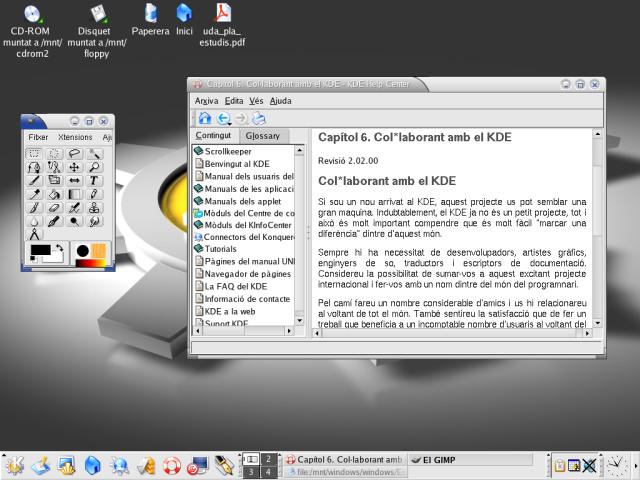This screenshot has height=480, width=640.
Task: Pick the Move tool in the toolbox
Action: tap(74, 167)
